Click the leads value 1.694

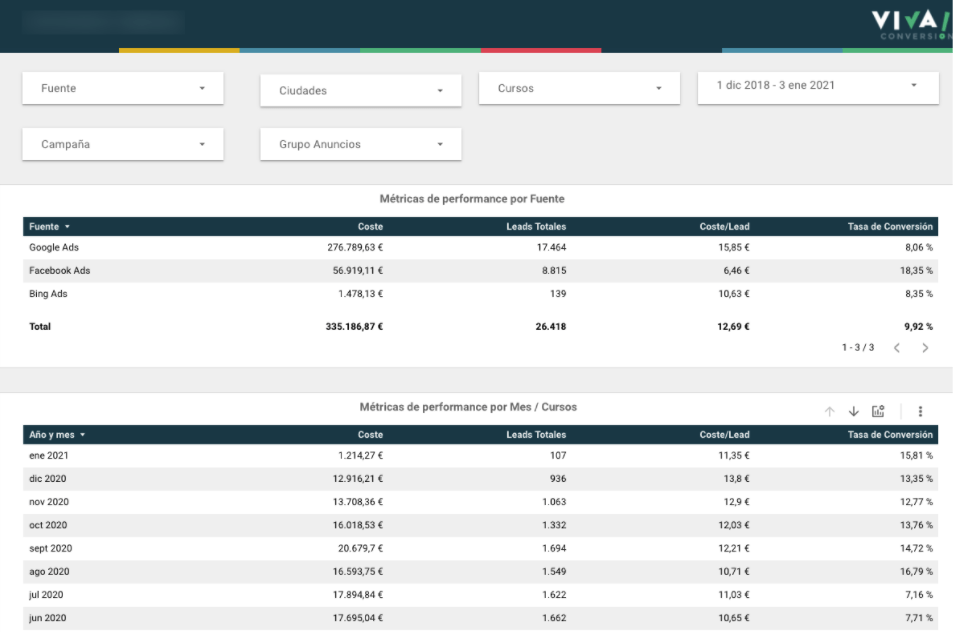click(554, 548)
